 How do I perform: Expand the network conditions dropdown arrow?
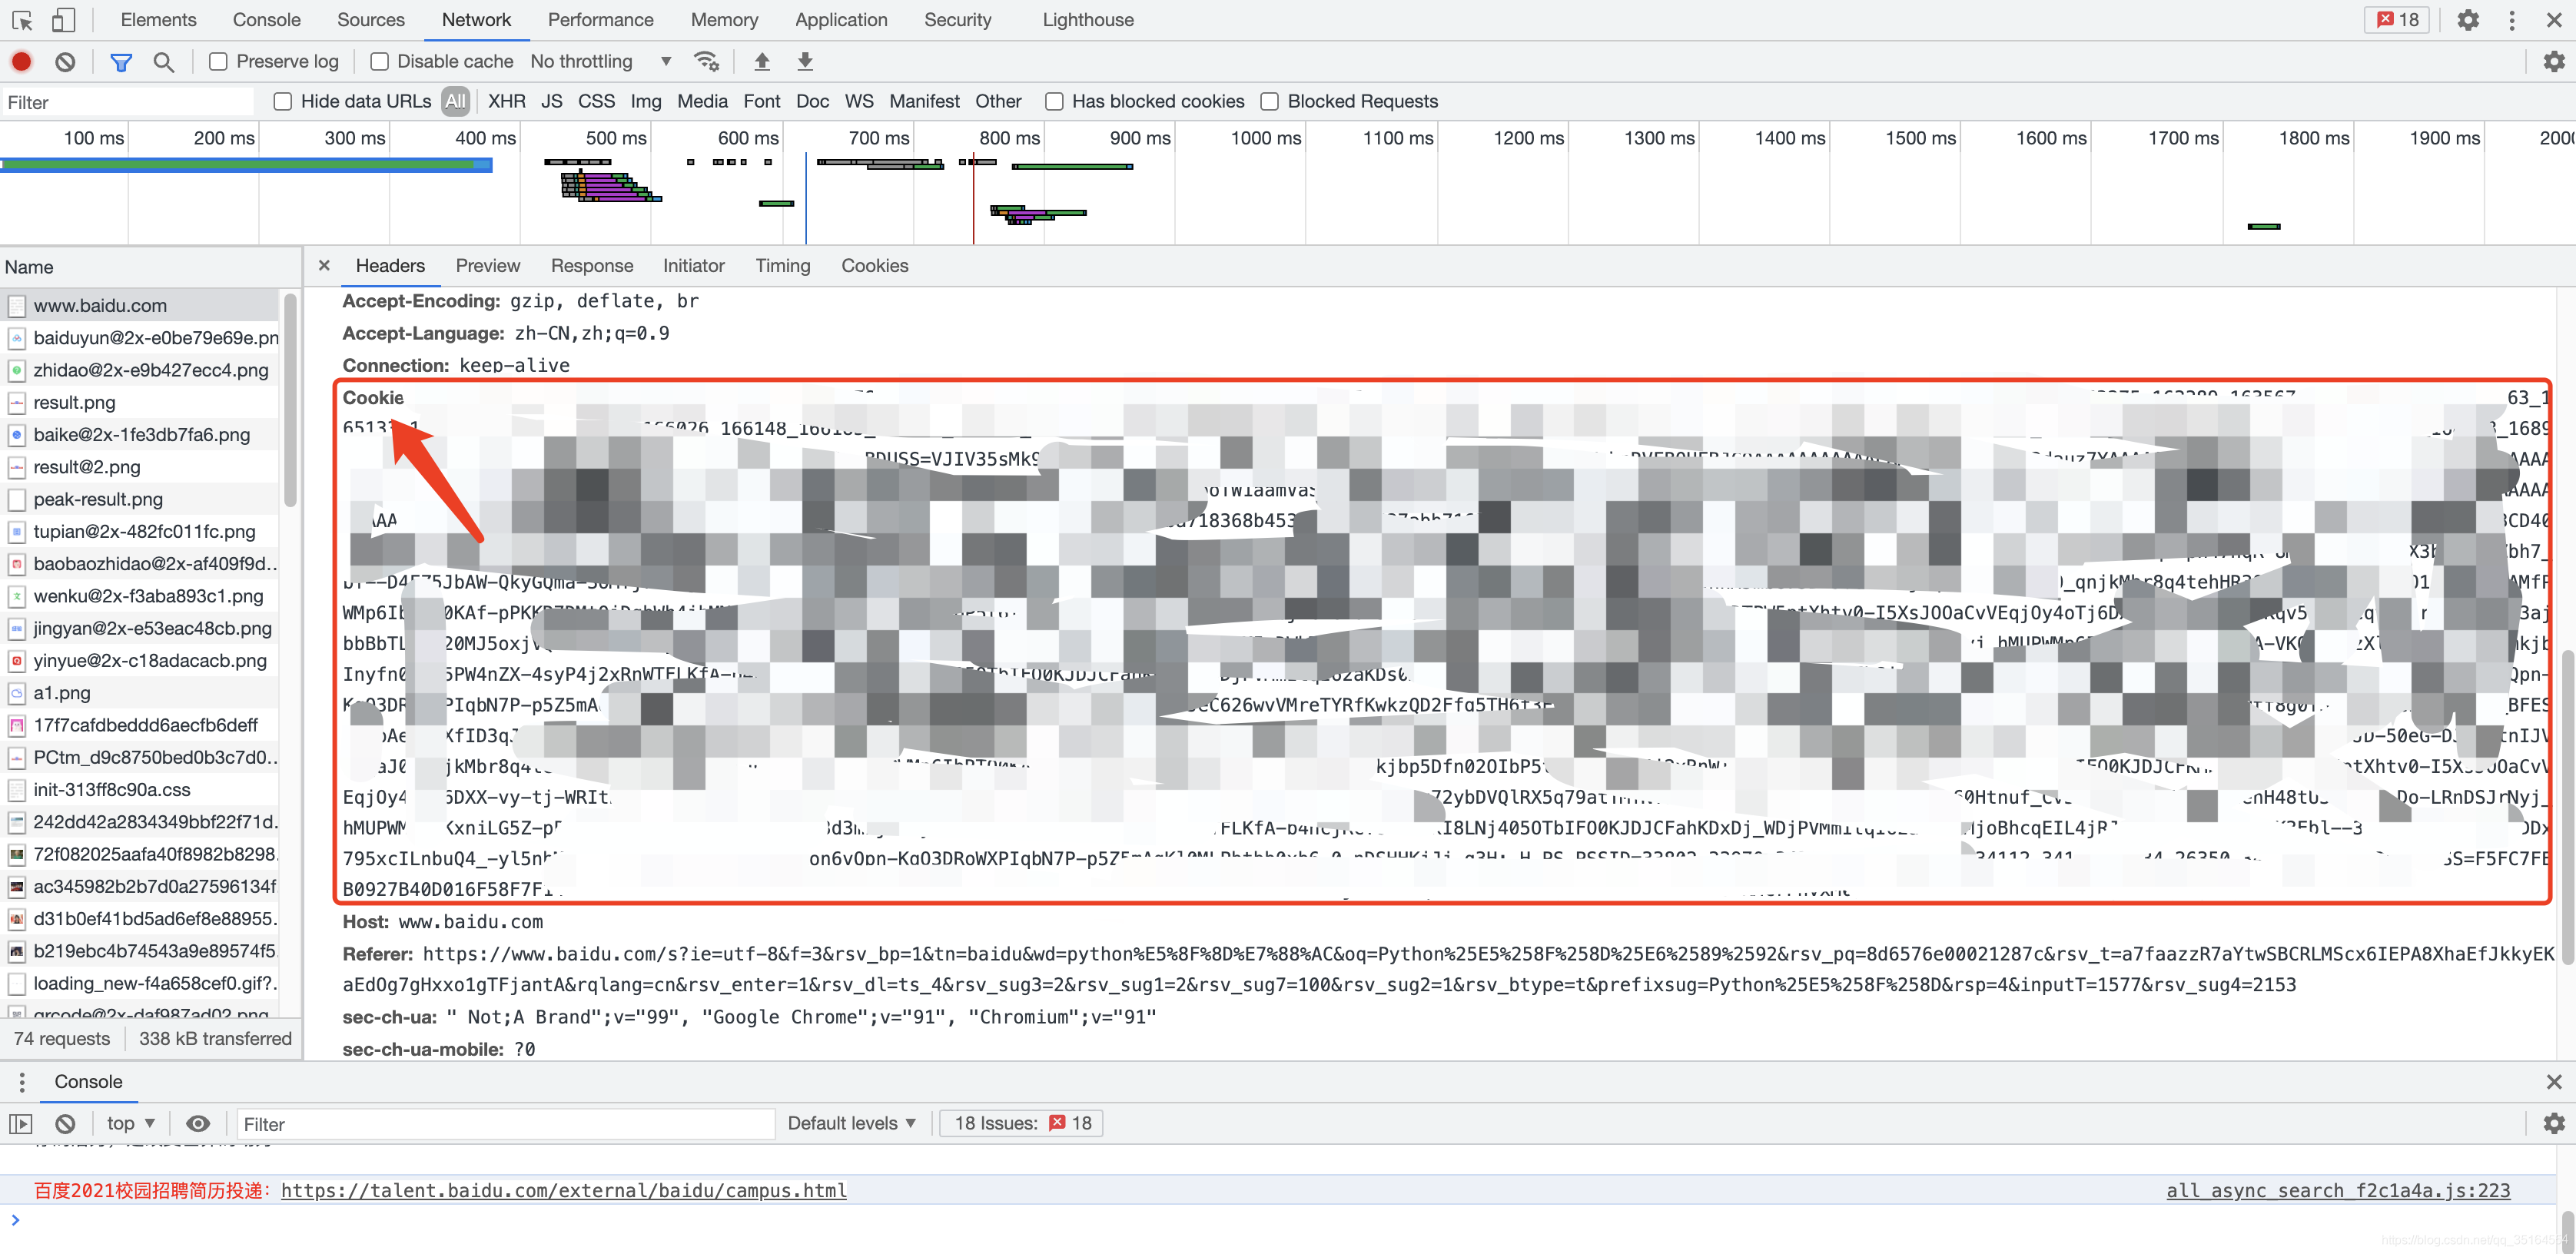(666, 61)
